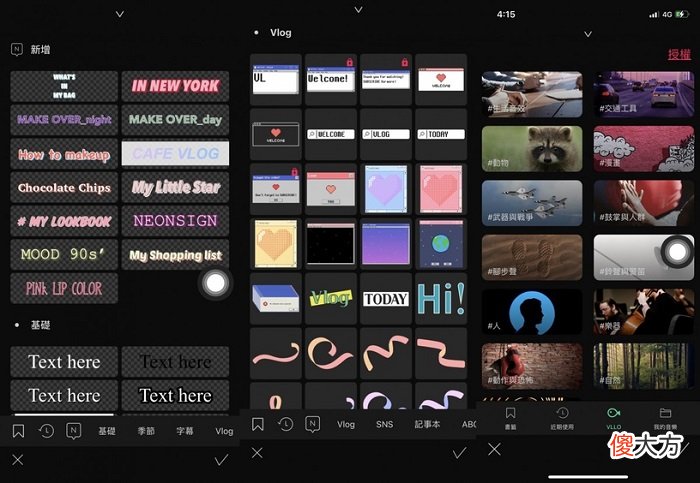
Task: Collapse middle Vlog panel with top chevron
Action: coord(358,9)
